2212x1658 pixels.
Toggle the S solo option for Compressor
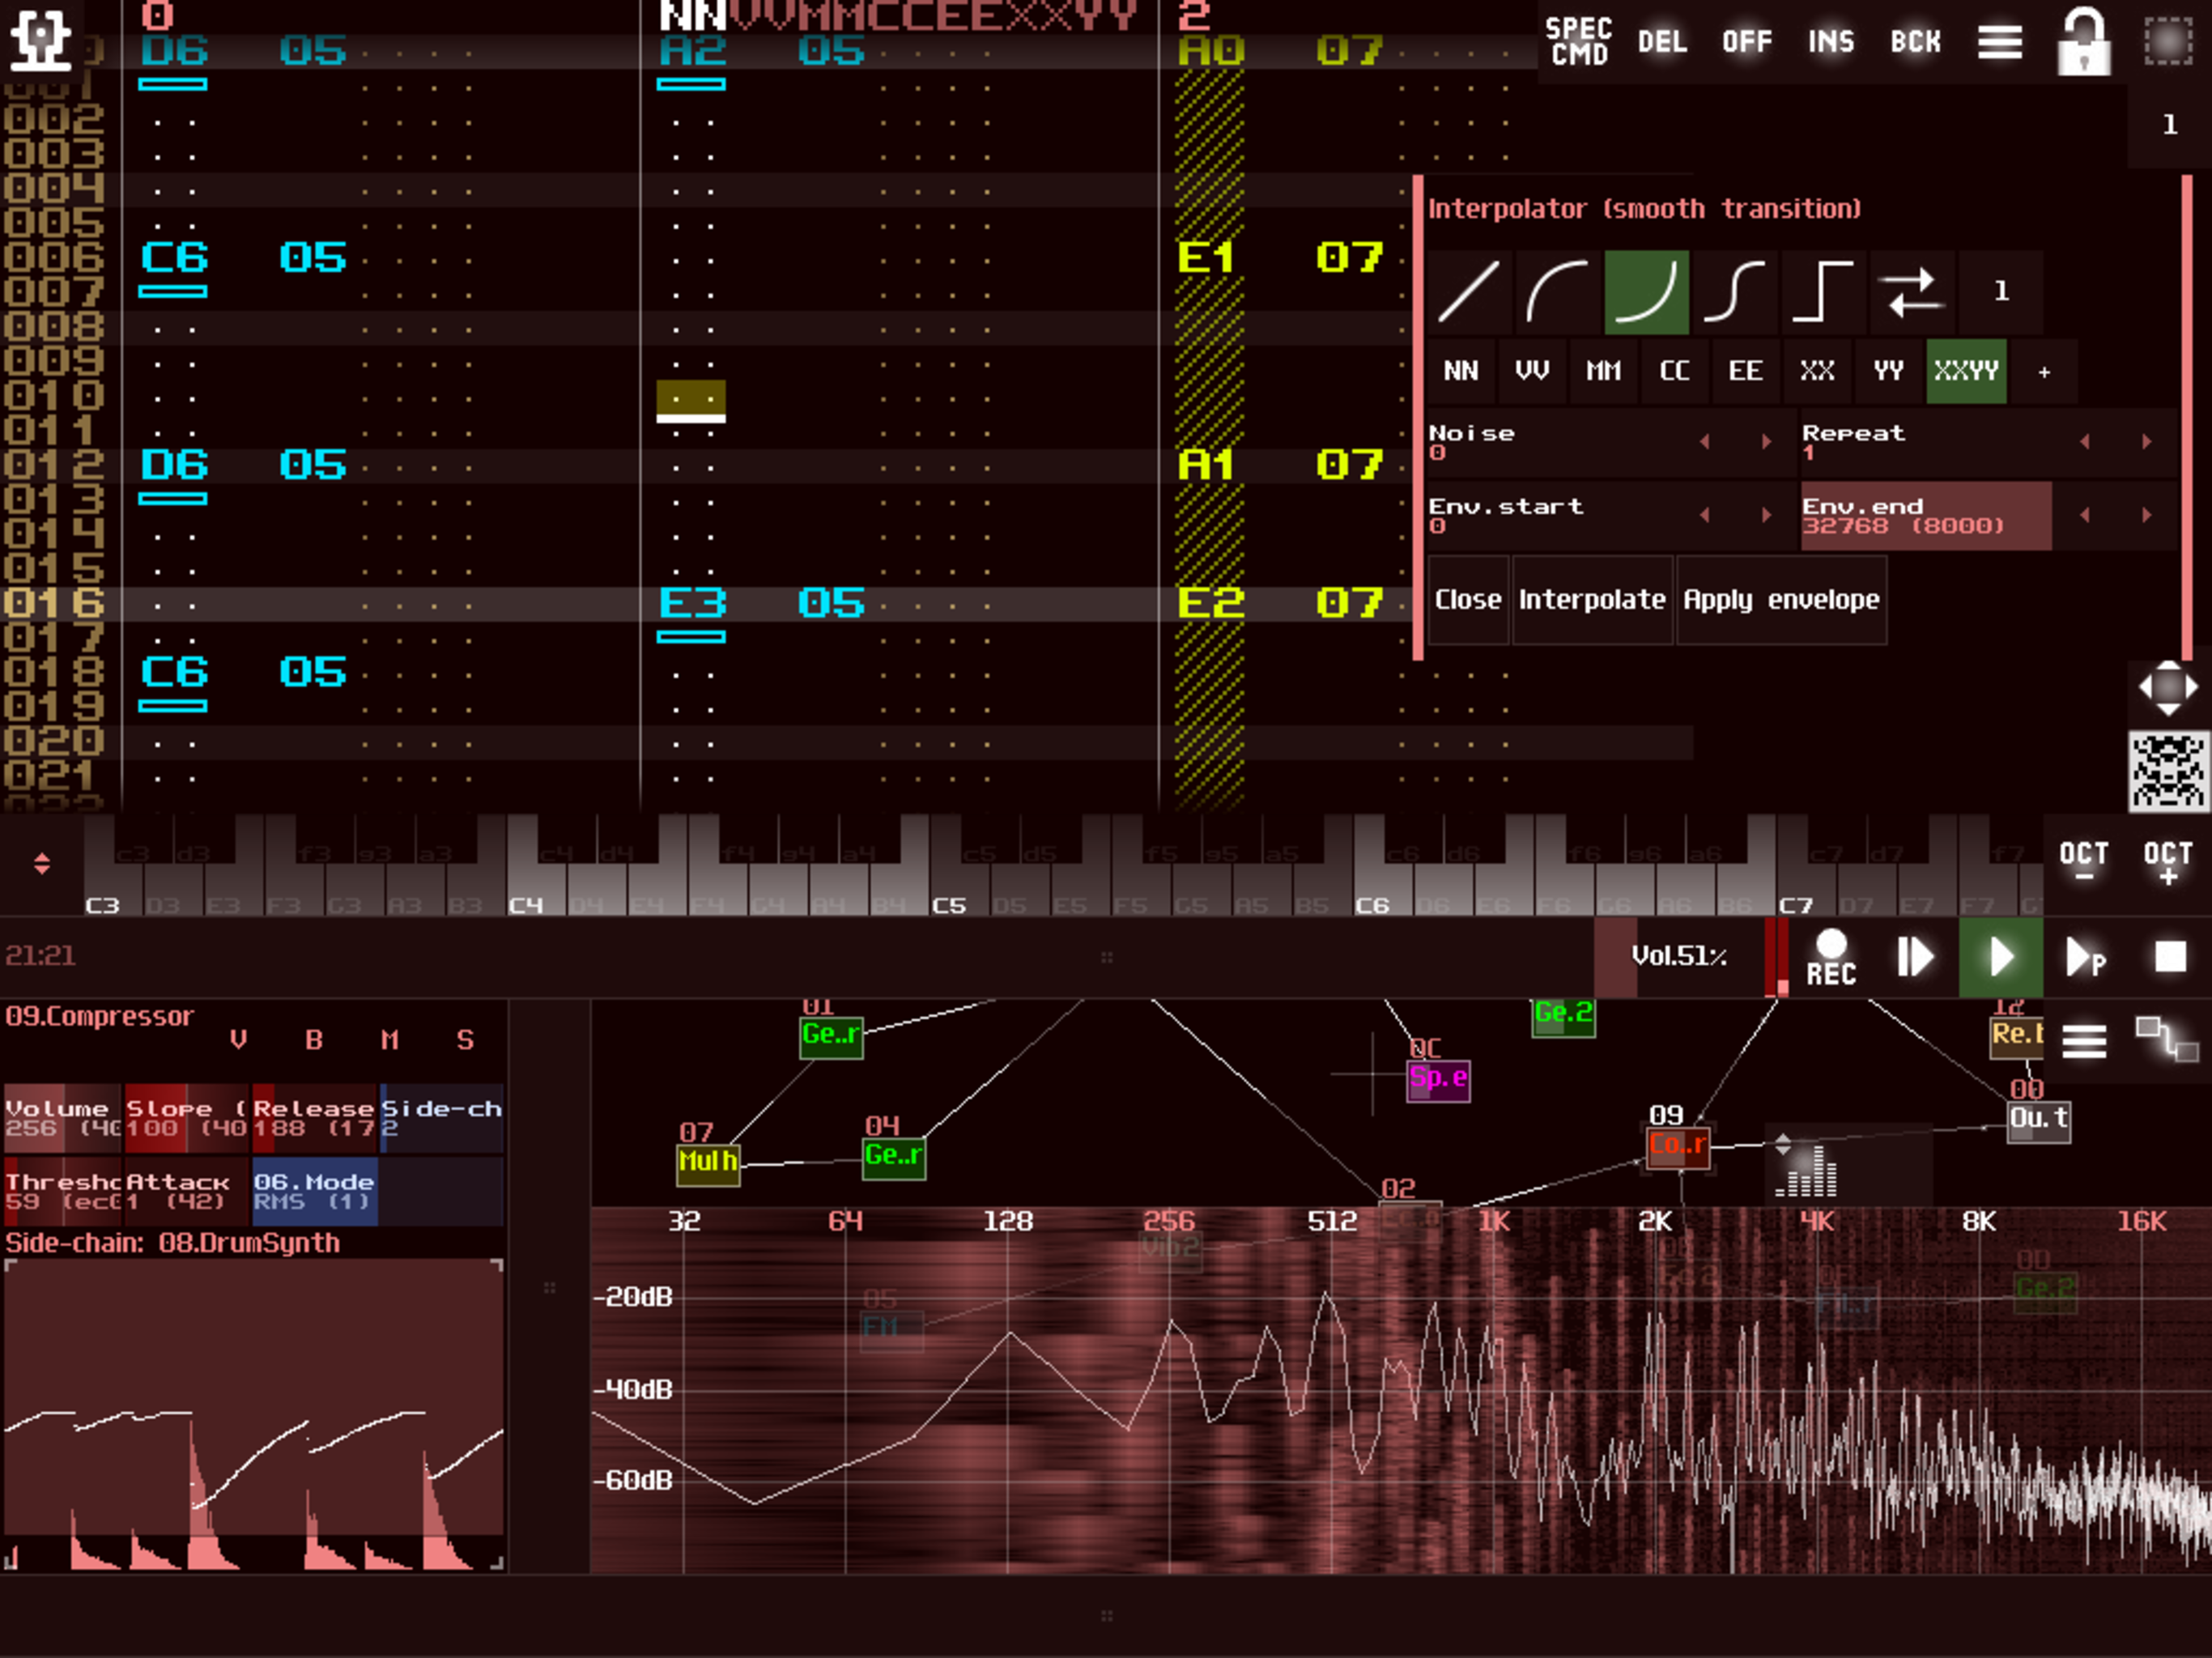pos(465,1040)
